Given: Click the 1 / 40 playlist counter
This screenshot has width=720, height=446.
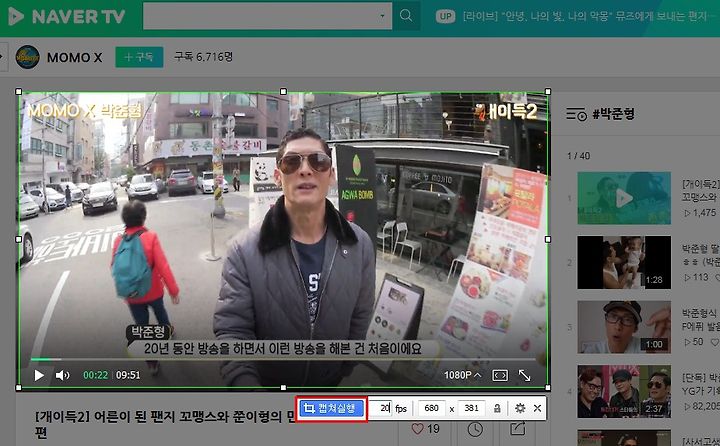Looking at the screenshot, I should pos(579,156).
